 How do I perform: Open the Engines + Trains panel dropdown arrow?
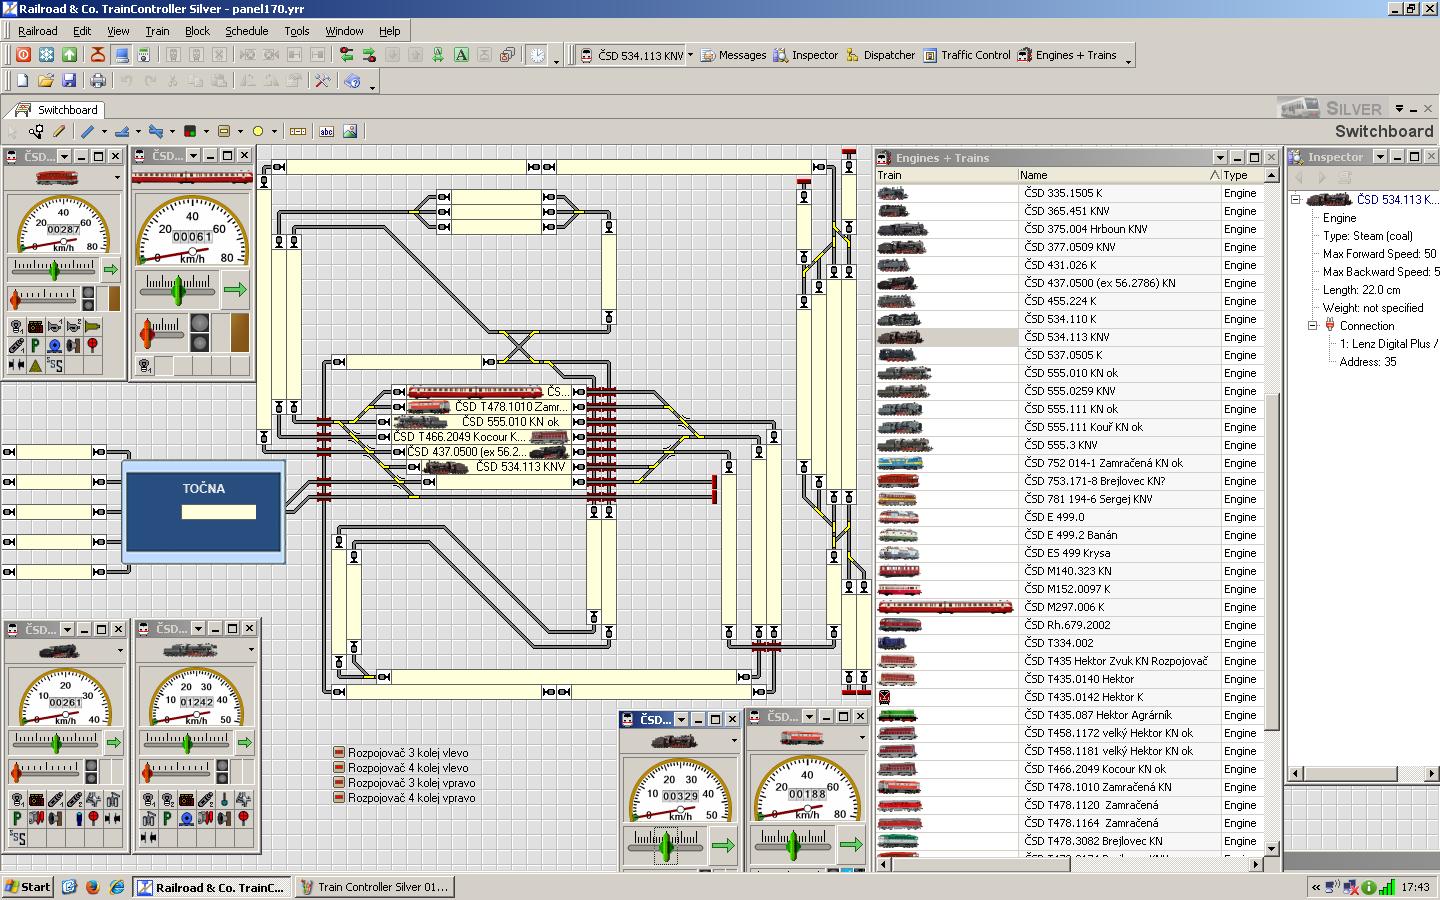tap(1219, 157)
